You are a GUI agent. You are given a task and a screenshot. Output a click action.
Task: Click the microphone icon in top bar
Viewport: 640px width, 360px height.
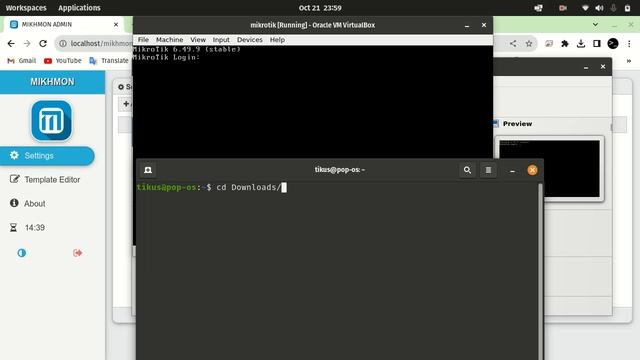tap(613, 8)
